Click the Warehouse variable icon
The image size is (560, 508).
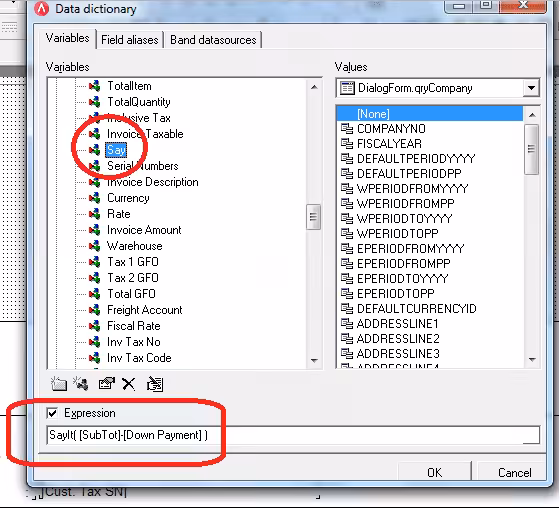95,246
